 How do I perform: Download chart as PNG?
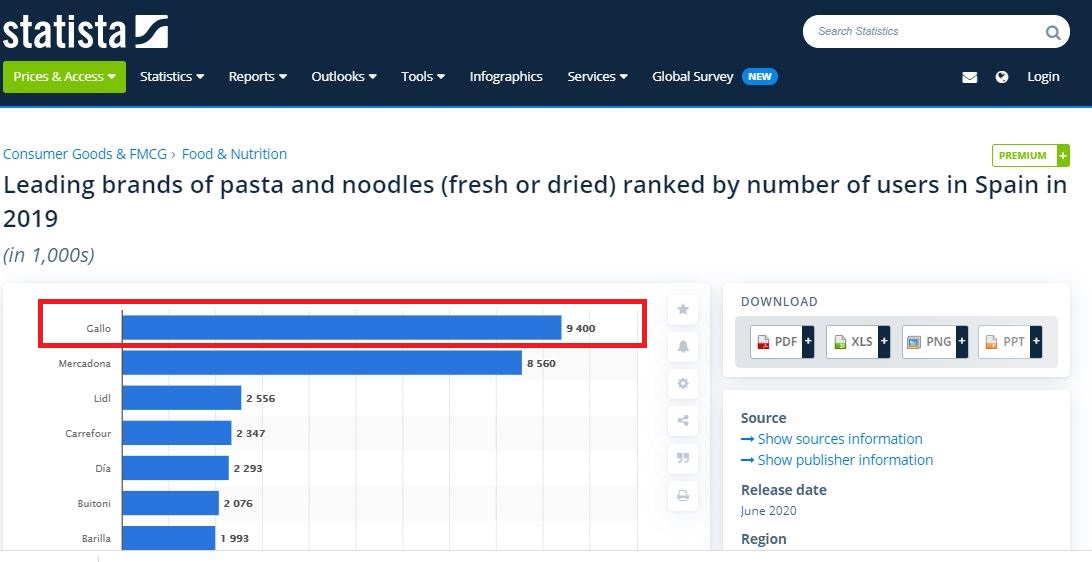[x=935, y=341]
